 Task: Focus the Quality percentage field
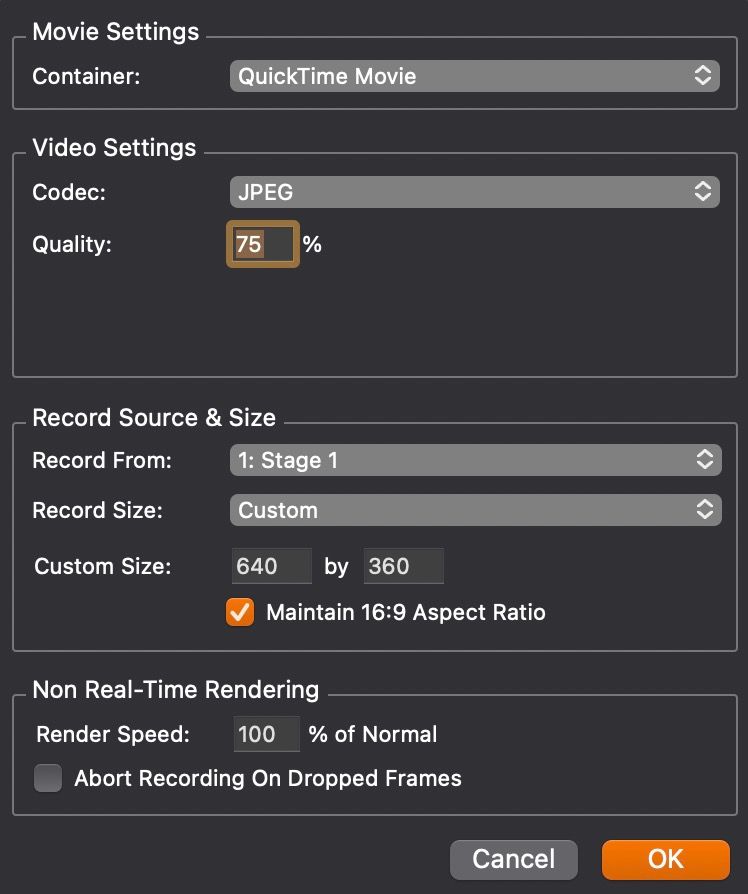pyautogui.click(x=263, y=244)
